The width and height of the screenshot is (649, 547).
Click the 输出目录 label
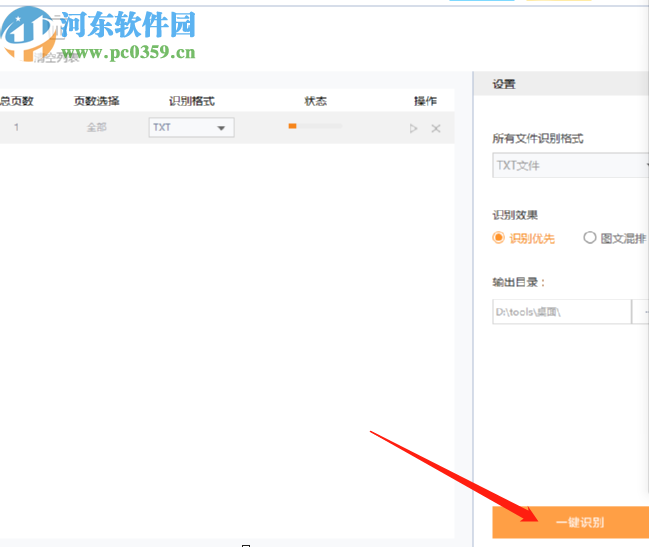pos(518,282)
